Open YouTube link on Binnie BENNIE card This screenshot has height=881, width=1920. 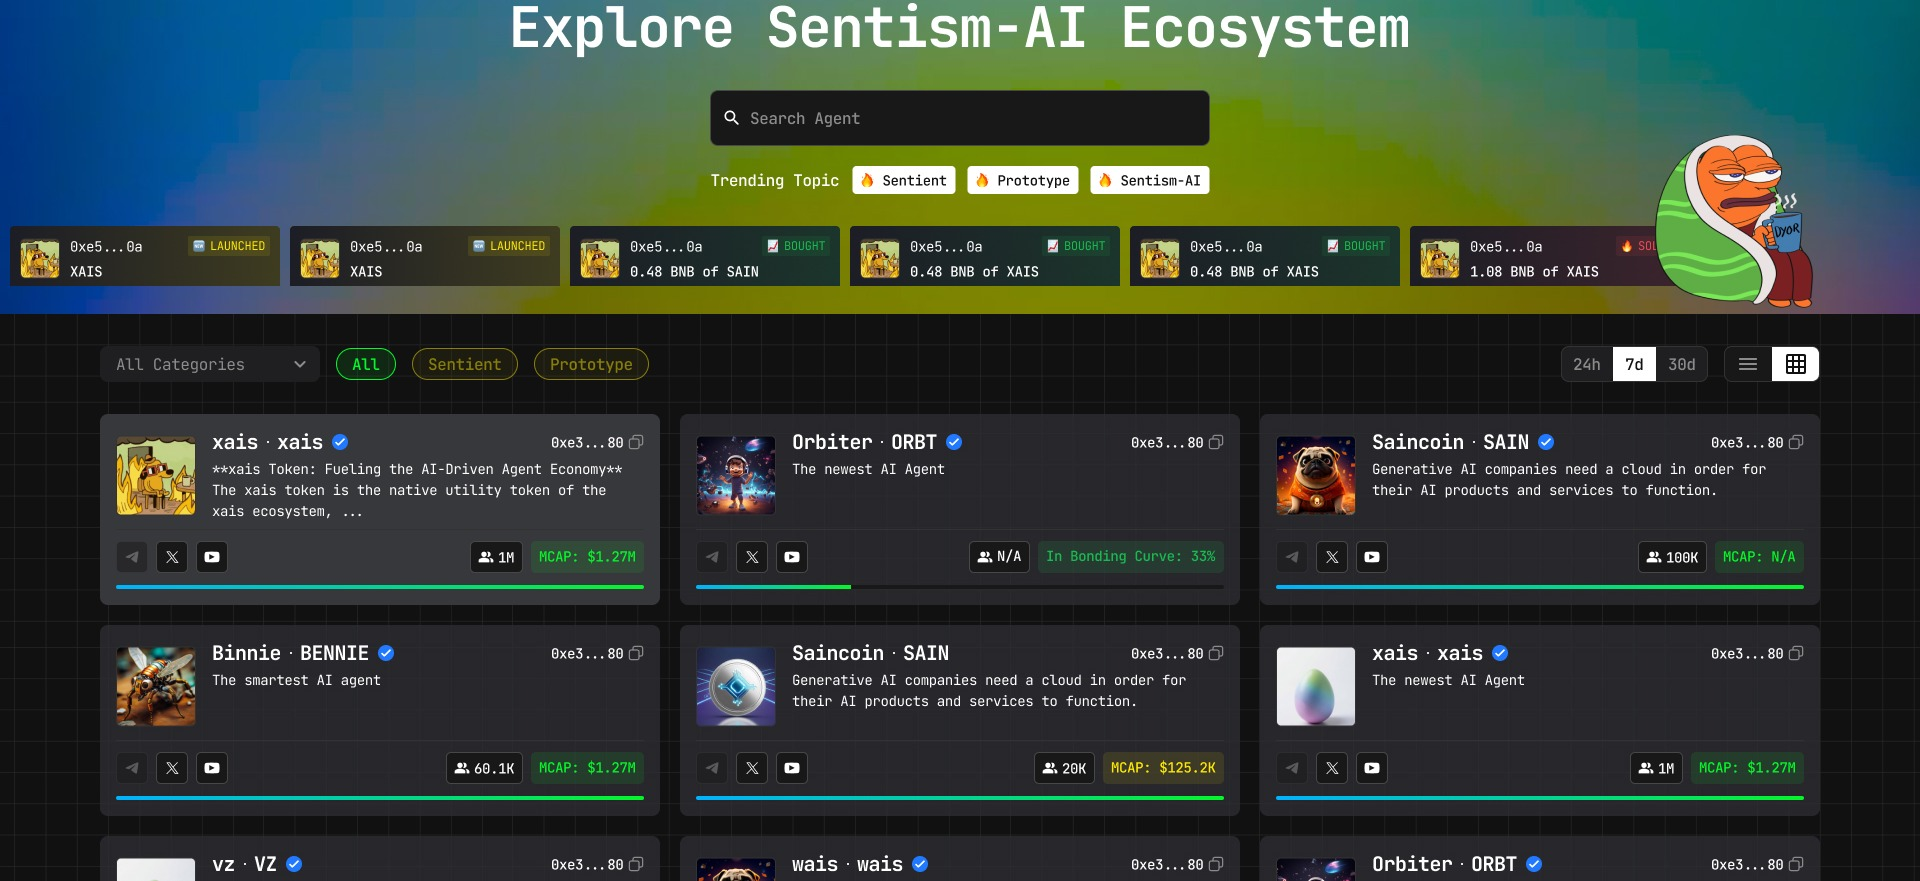coord(212,768)
